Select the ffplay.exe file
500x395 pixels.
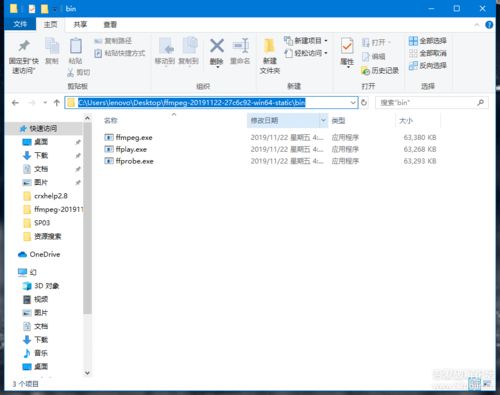(126, 149)
